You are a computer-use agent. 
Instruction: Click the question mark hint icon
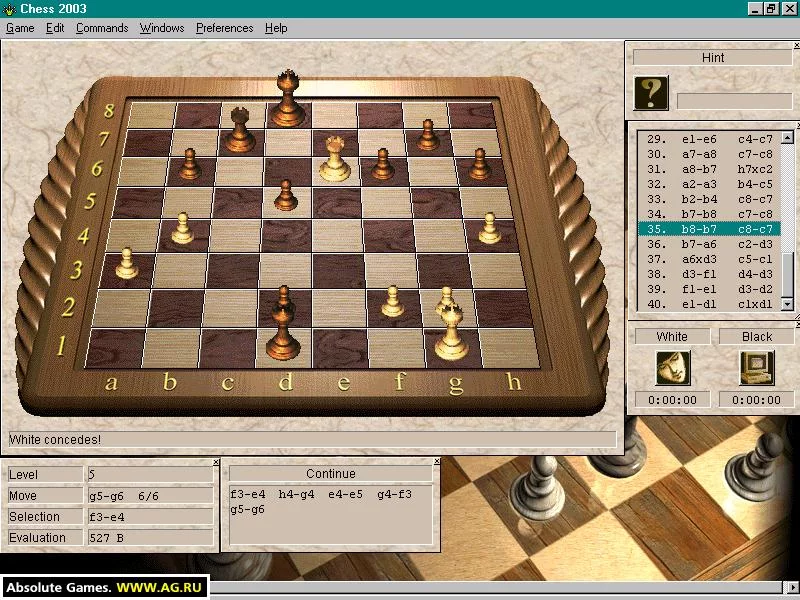tap(651, 93)
